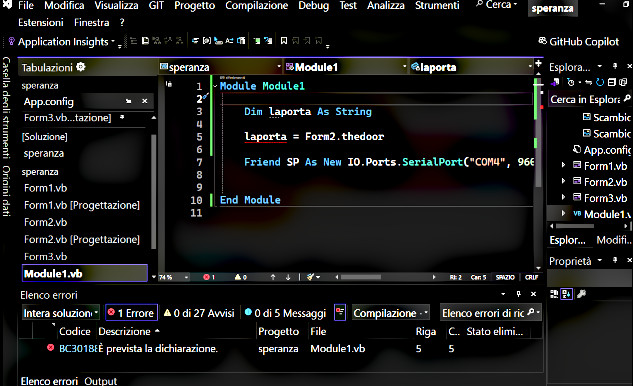This screenshot has height=386, width=633.
Task: Pin the Esplora soluzioni panel
Action: [x=615, y=66]
